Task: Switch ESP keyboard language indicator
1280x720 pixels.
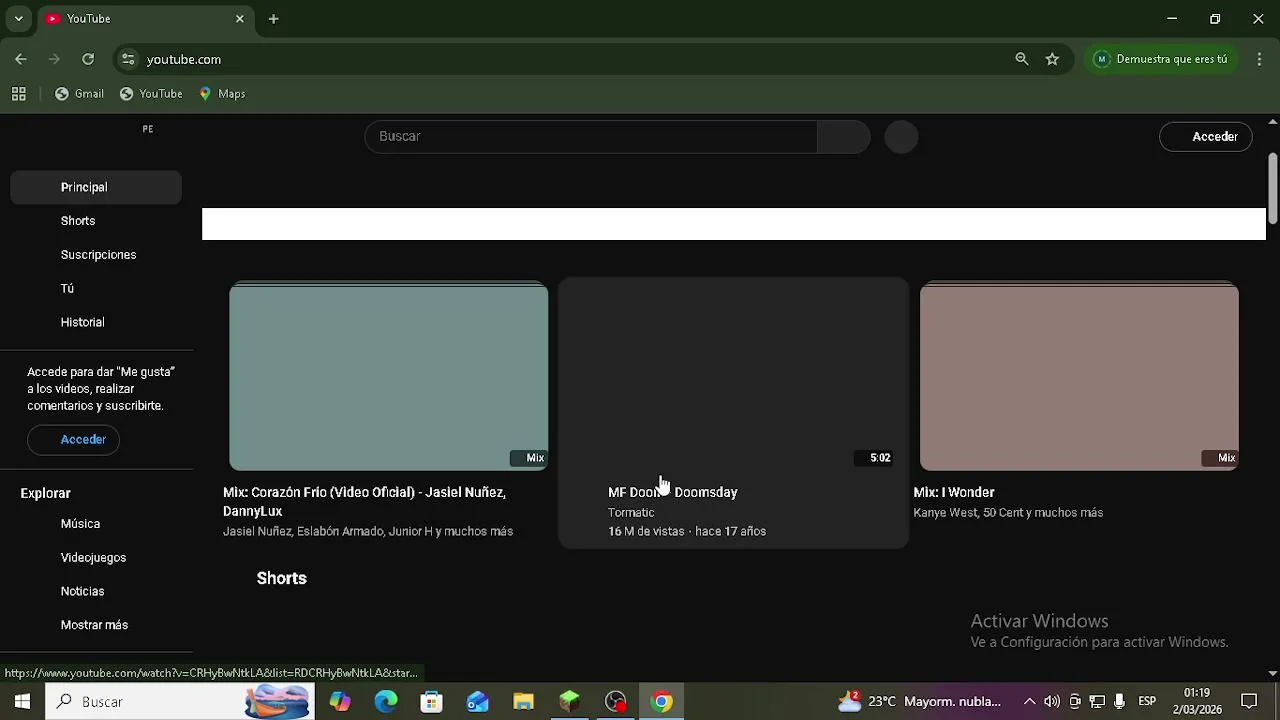Action: [1147, 702]
